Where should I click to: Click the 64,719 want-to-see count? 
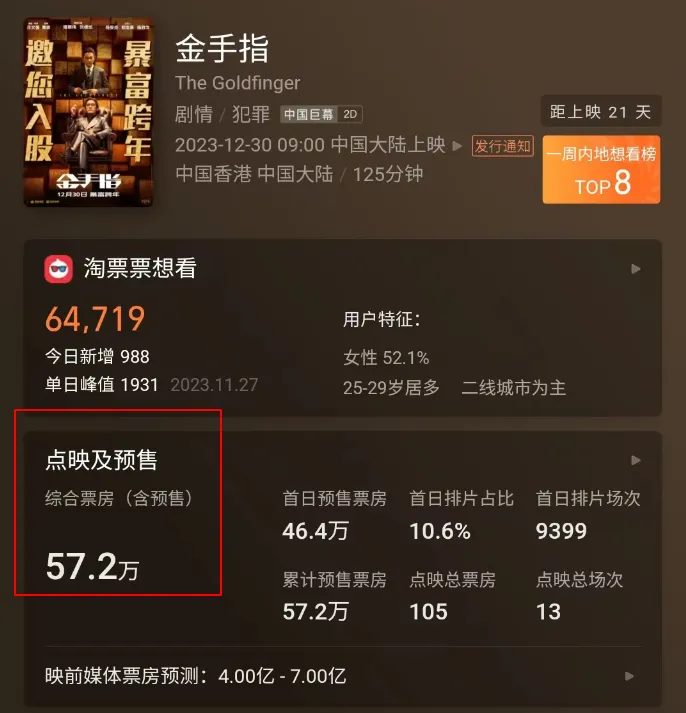[x=95, y=319]
